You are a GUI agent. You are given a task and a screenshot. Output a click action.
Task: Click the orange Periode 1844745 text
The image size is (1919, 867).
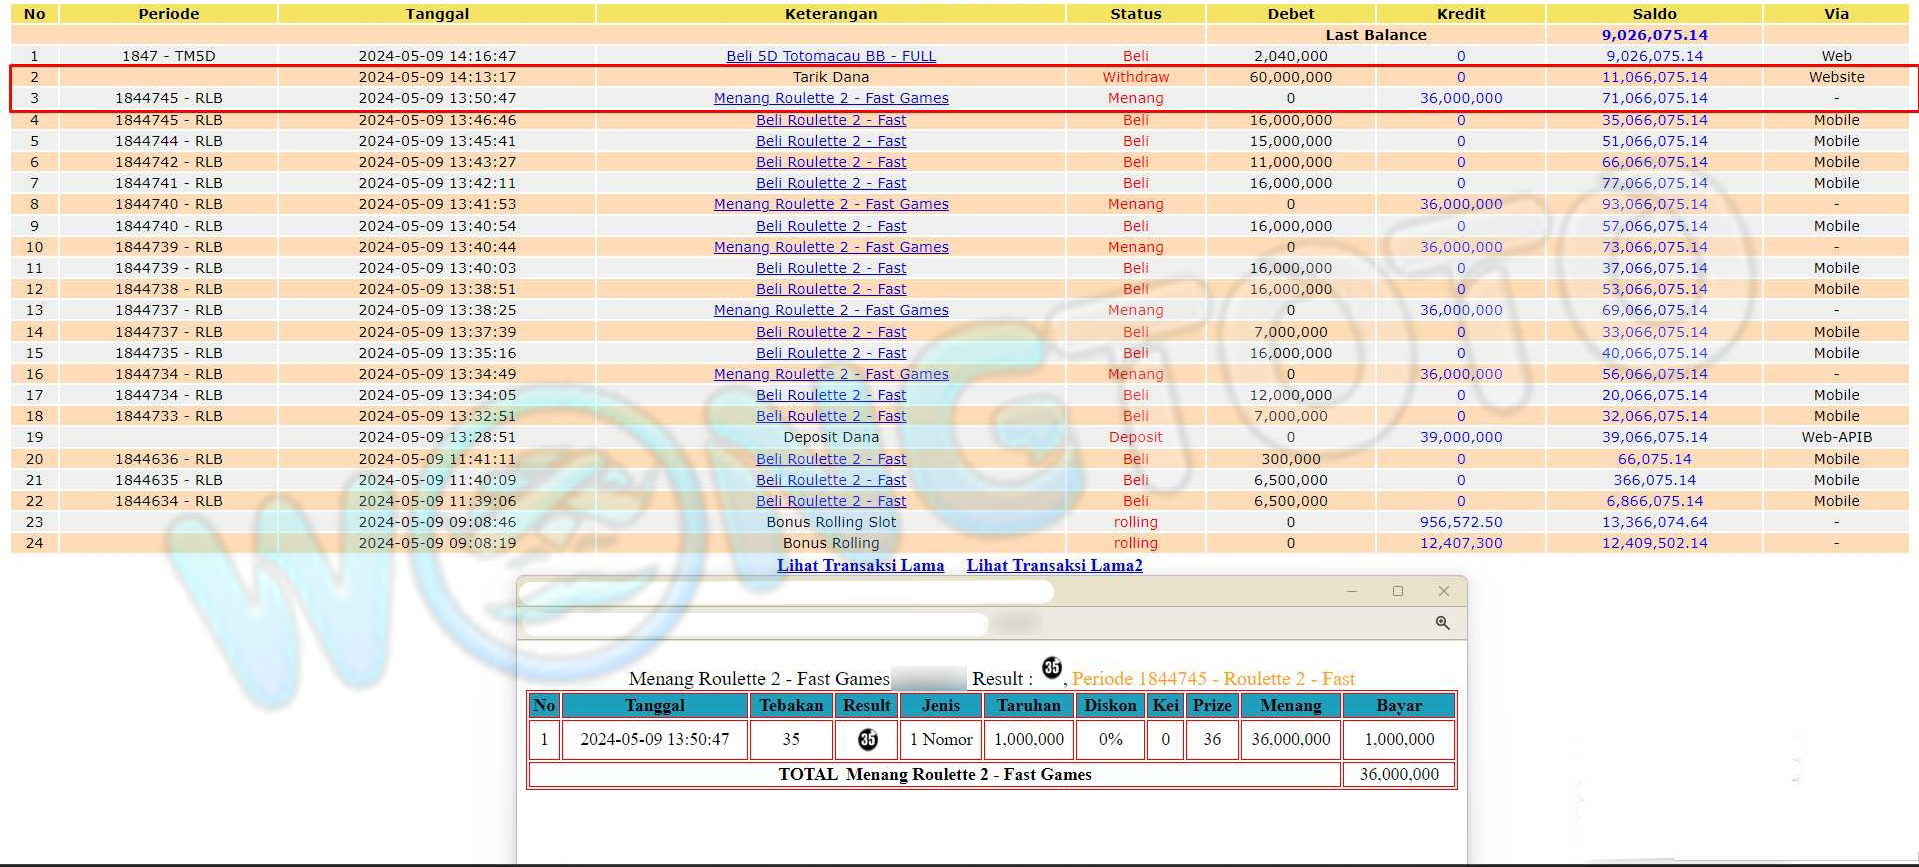1212,679
